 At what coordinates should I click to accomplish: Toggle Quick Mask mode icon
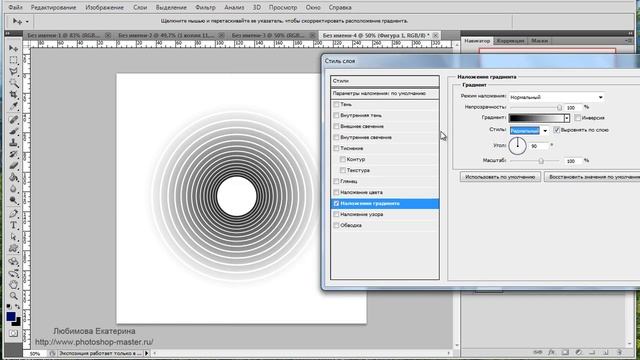click(x=13, y=333)
